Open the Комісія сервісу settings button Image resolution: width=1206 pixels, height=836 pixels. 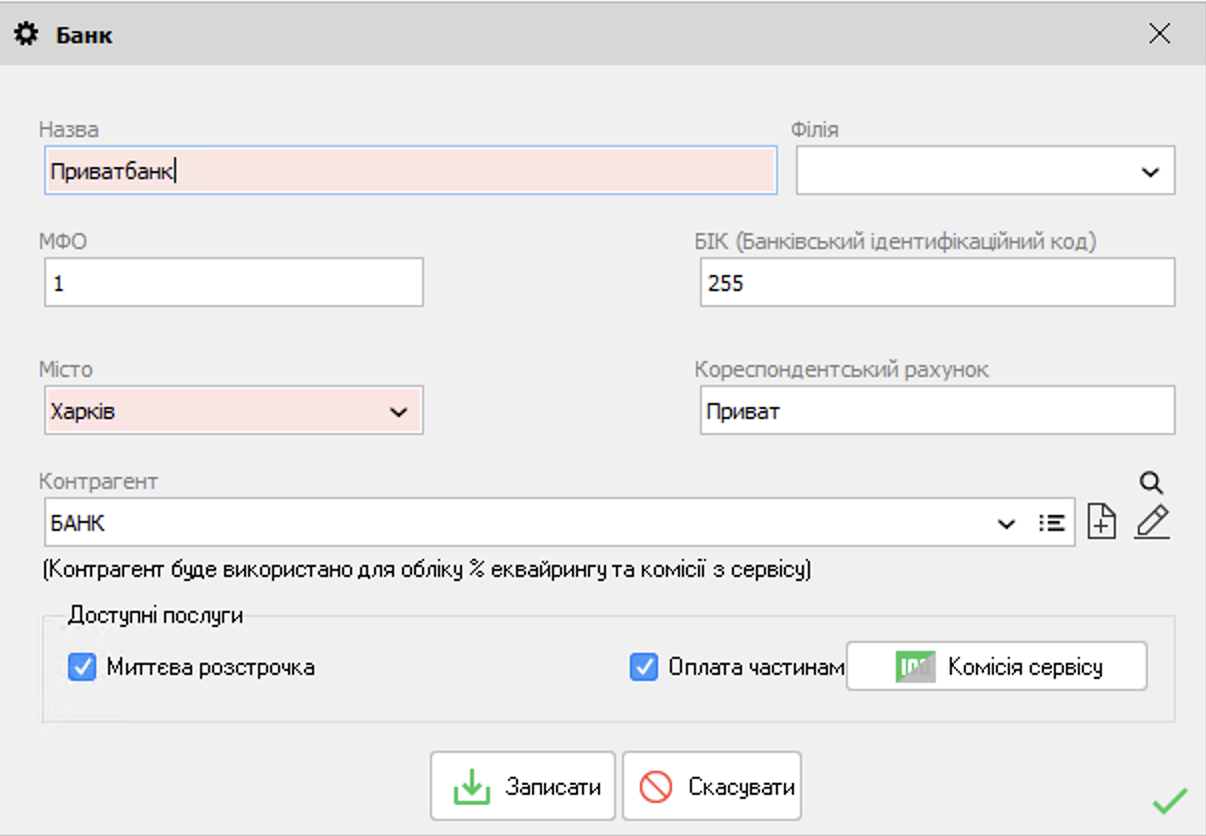point(996,667)
